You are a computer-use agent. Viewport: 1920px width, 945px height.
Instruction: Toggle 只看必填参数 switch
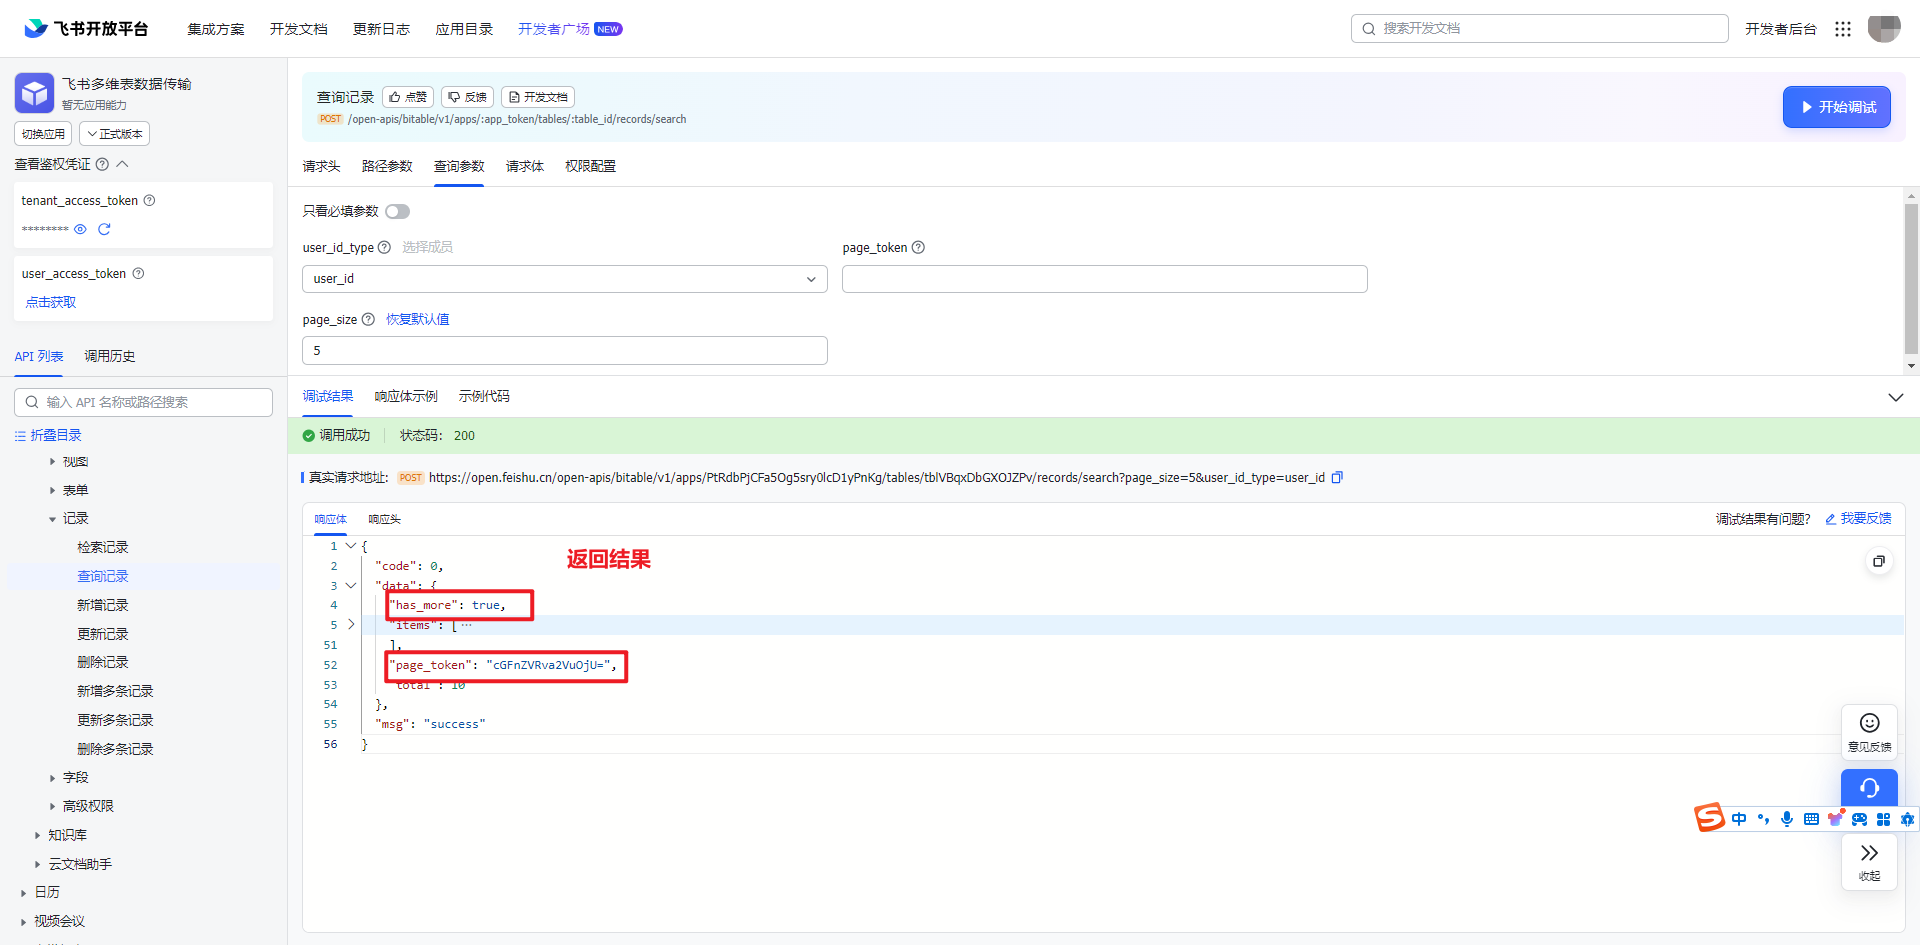point(398,211)
